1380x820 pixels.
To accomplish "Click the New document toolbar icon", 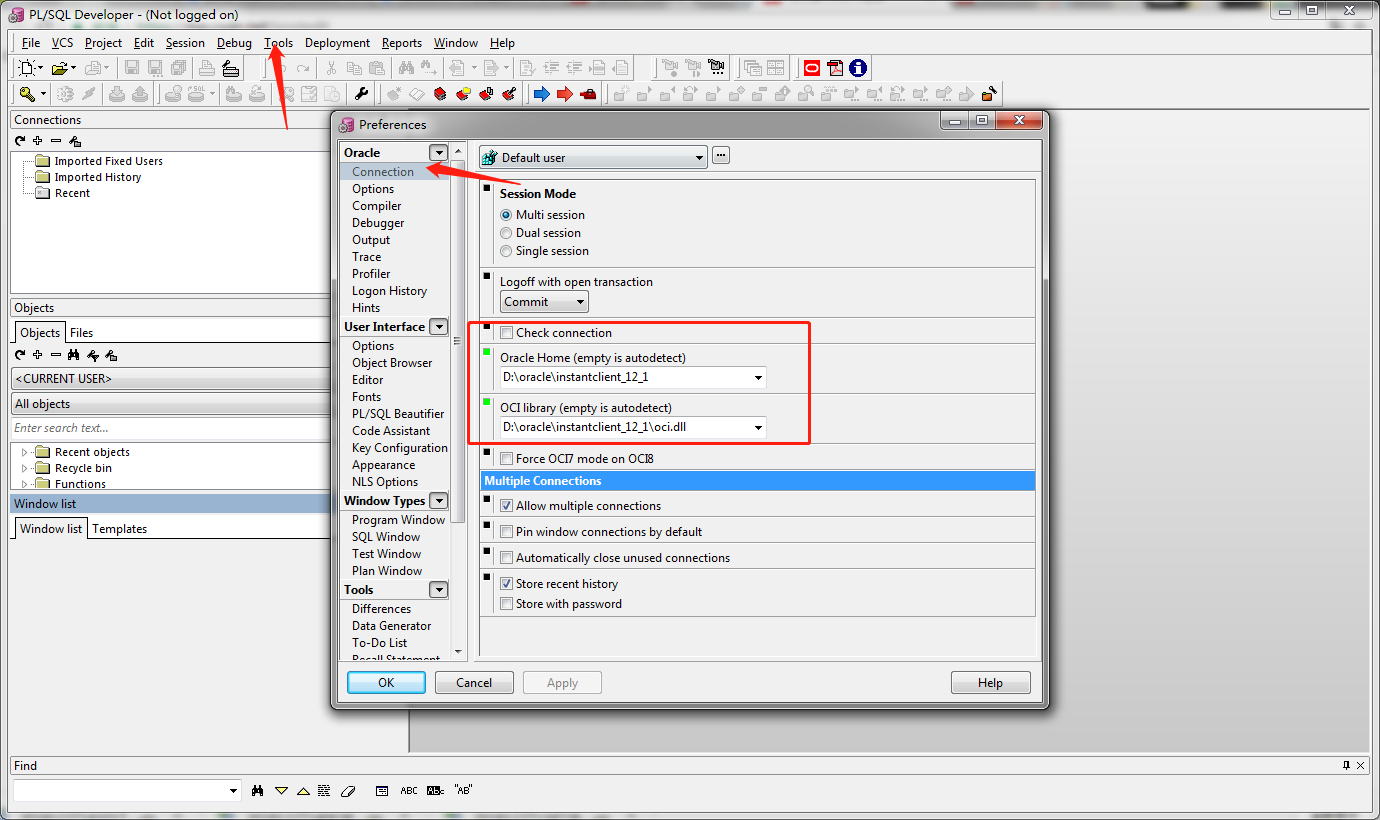I will click(26, 68).
